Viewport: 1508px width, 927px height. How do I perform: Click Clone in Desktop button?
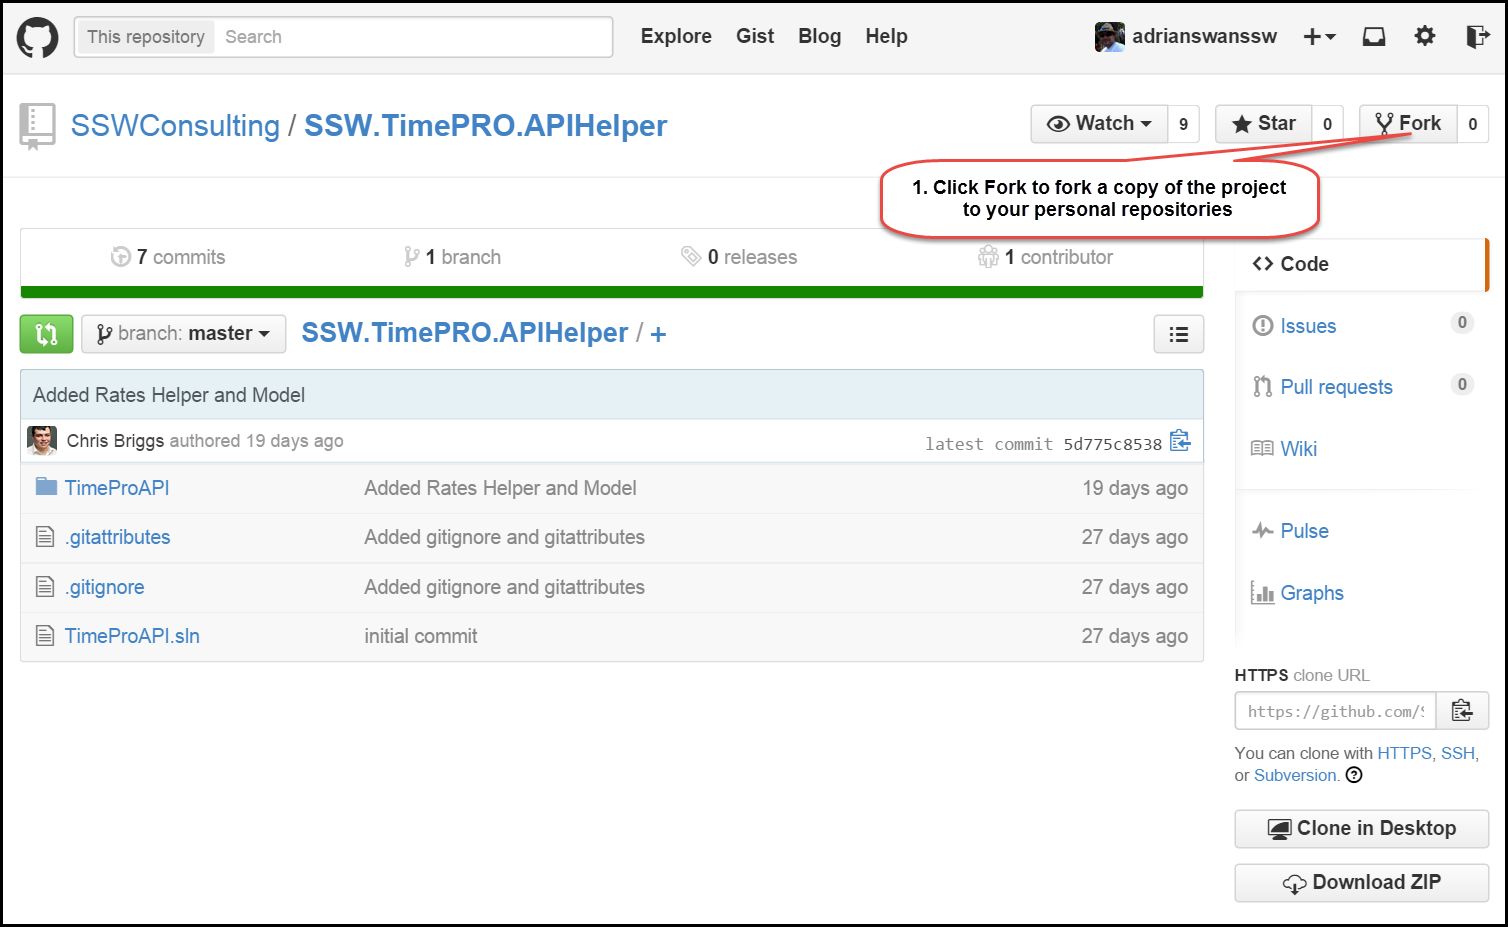(x=1362, y=829)
